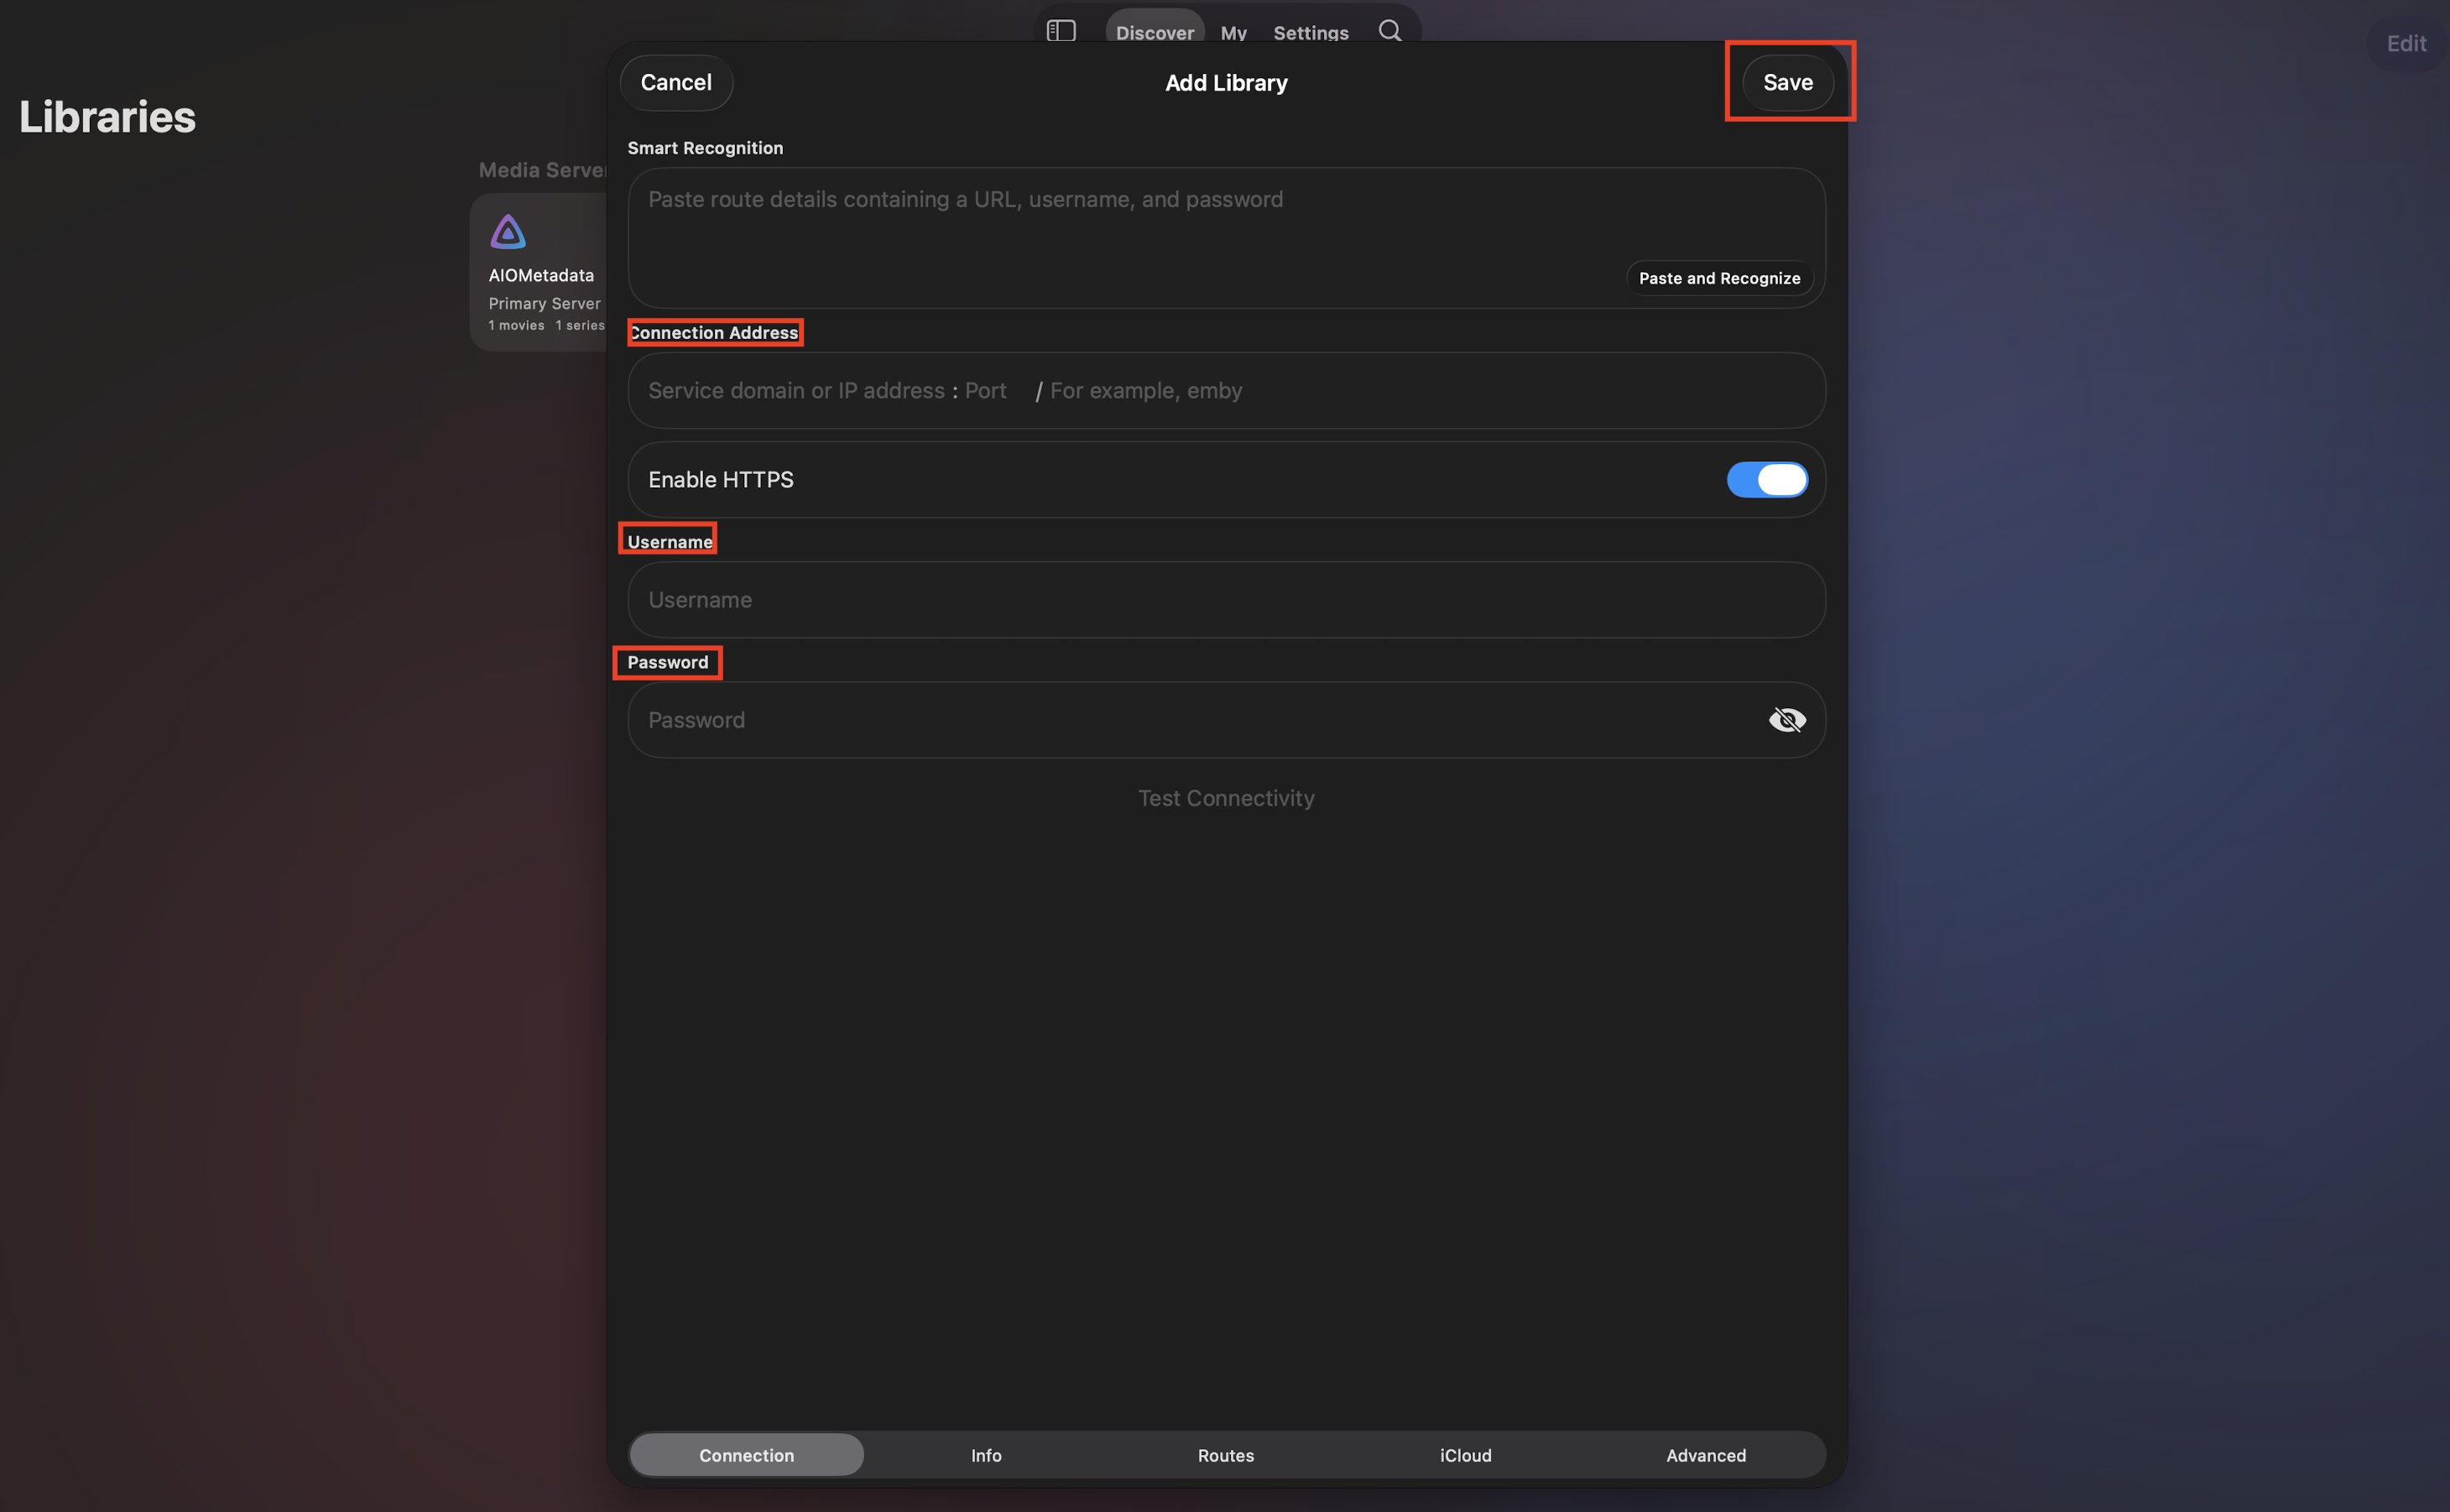
Task: Switch to the Connection tab
Action: [746, 1455]
